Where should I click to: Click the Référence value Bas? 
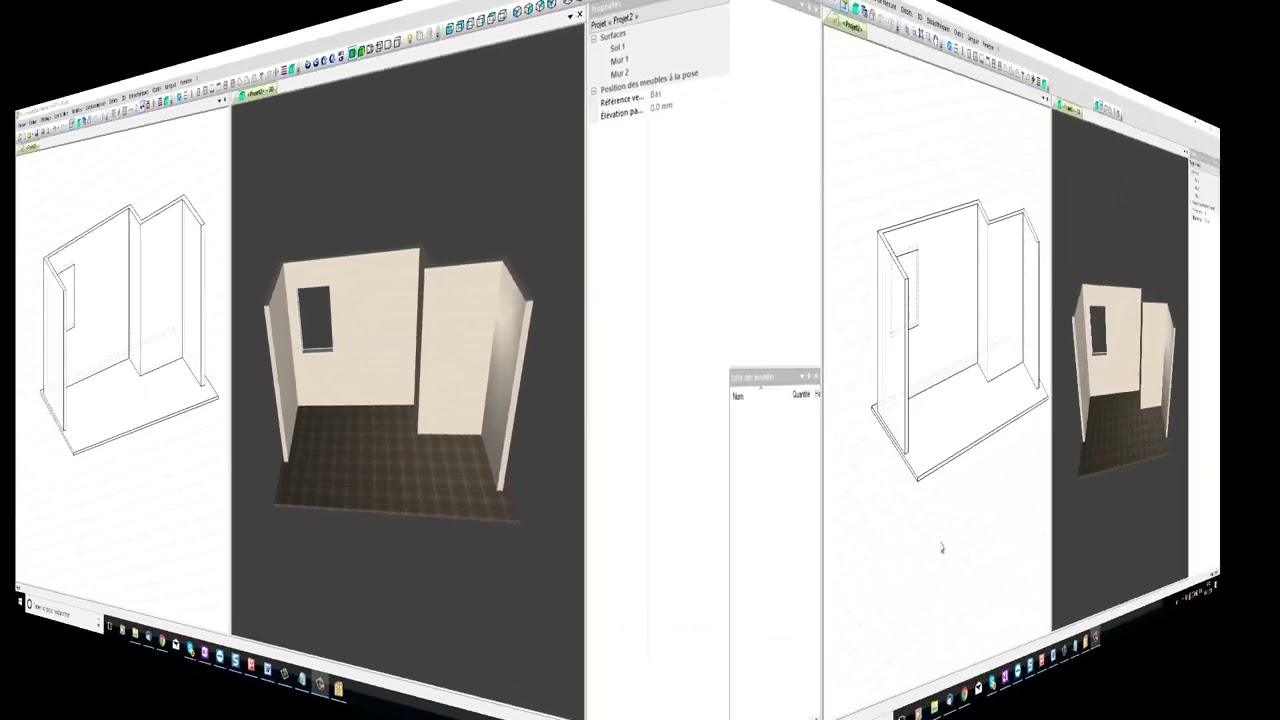tap(656, 94)
